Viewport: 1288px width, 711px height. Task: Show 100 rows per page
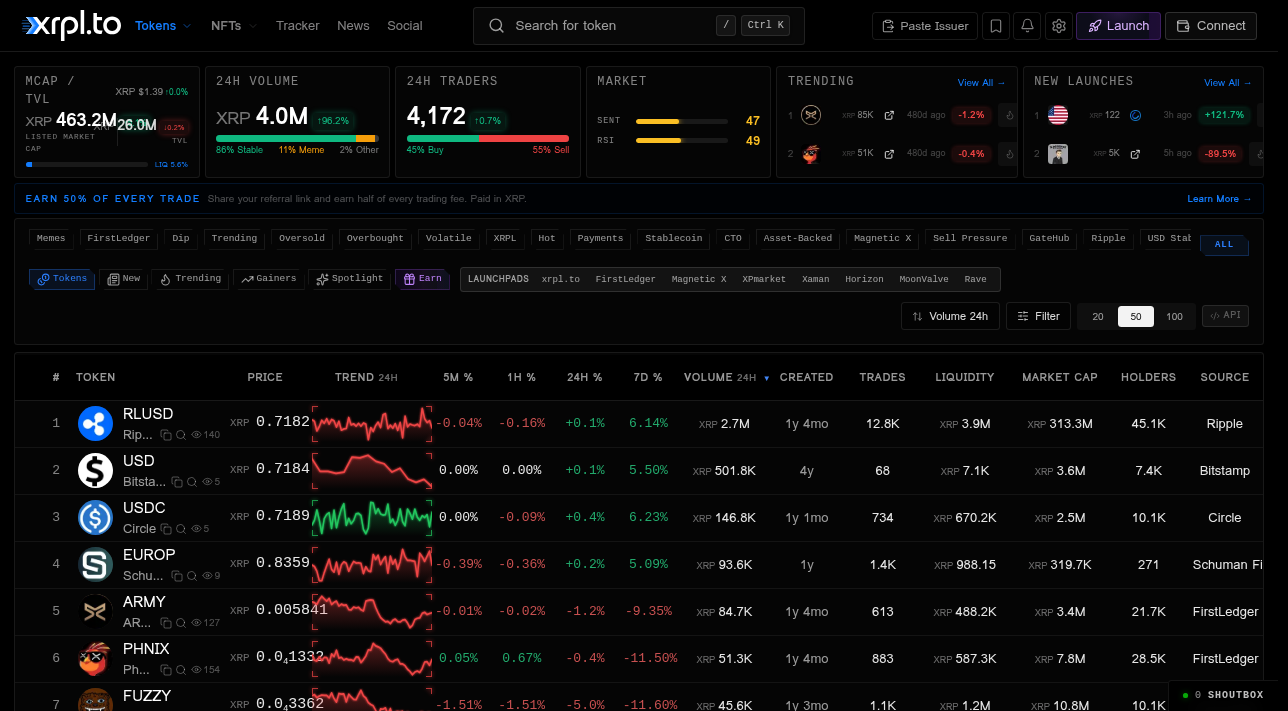pyautogui.click(x=1174, y=316)
